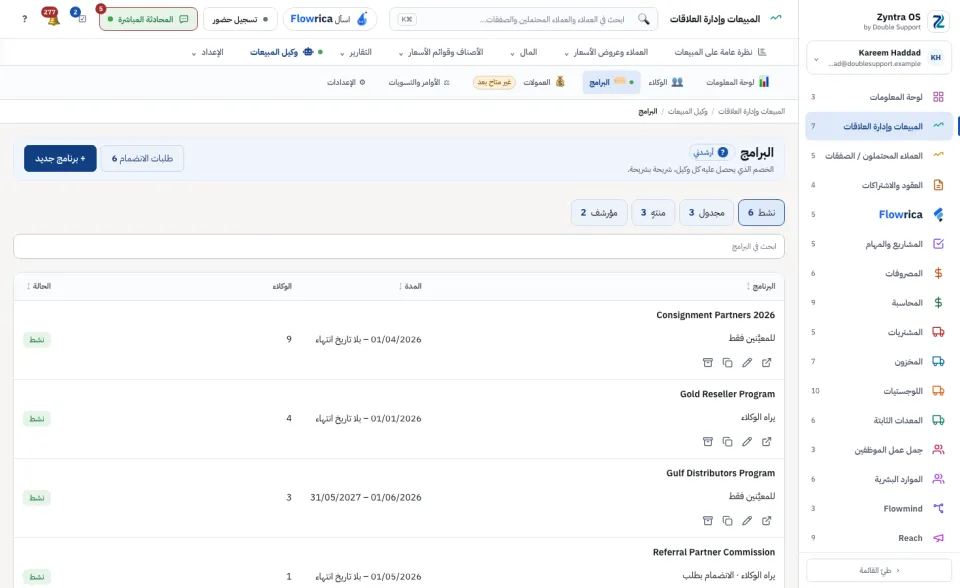This screenshot has height=588, width=960.
Task: Open the Referral Partner Commission program row
Action: pos(399,564)
